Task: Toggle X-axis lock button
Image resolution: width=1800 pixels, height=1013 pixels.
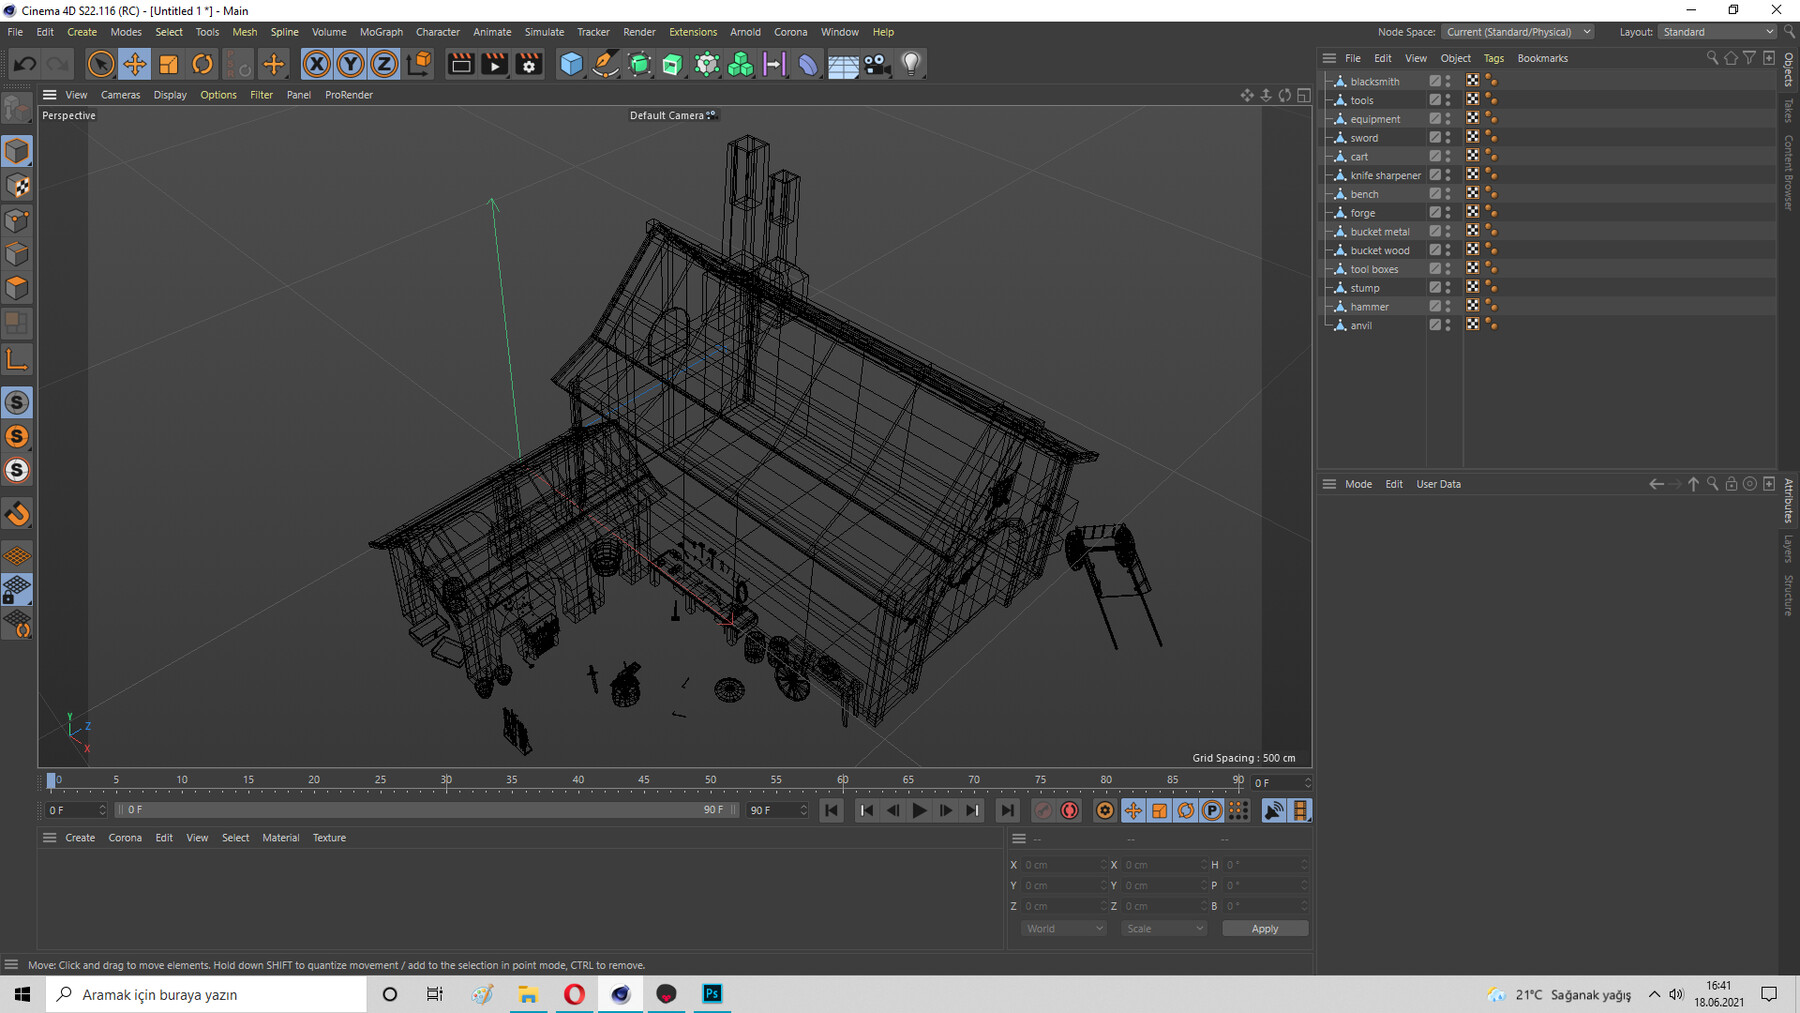Action: click(316, 65)
